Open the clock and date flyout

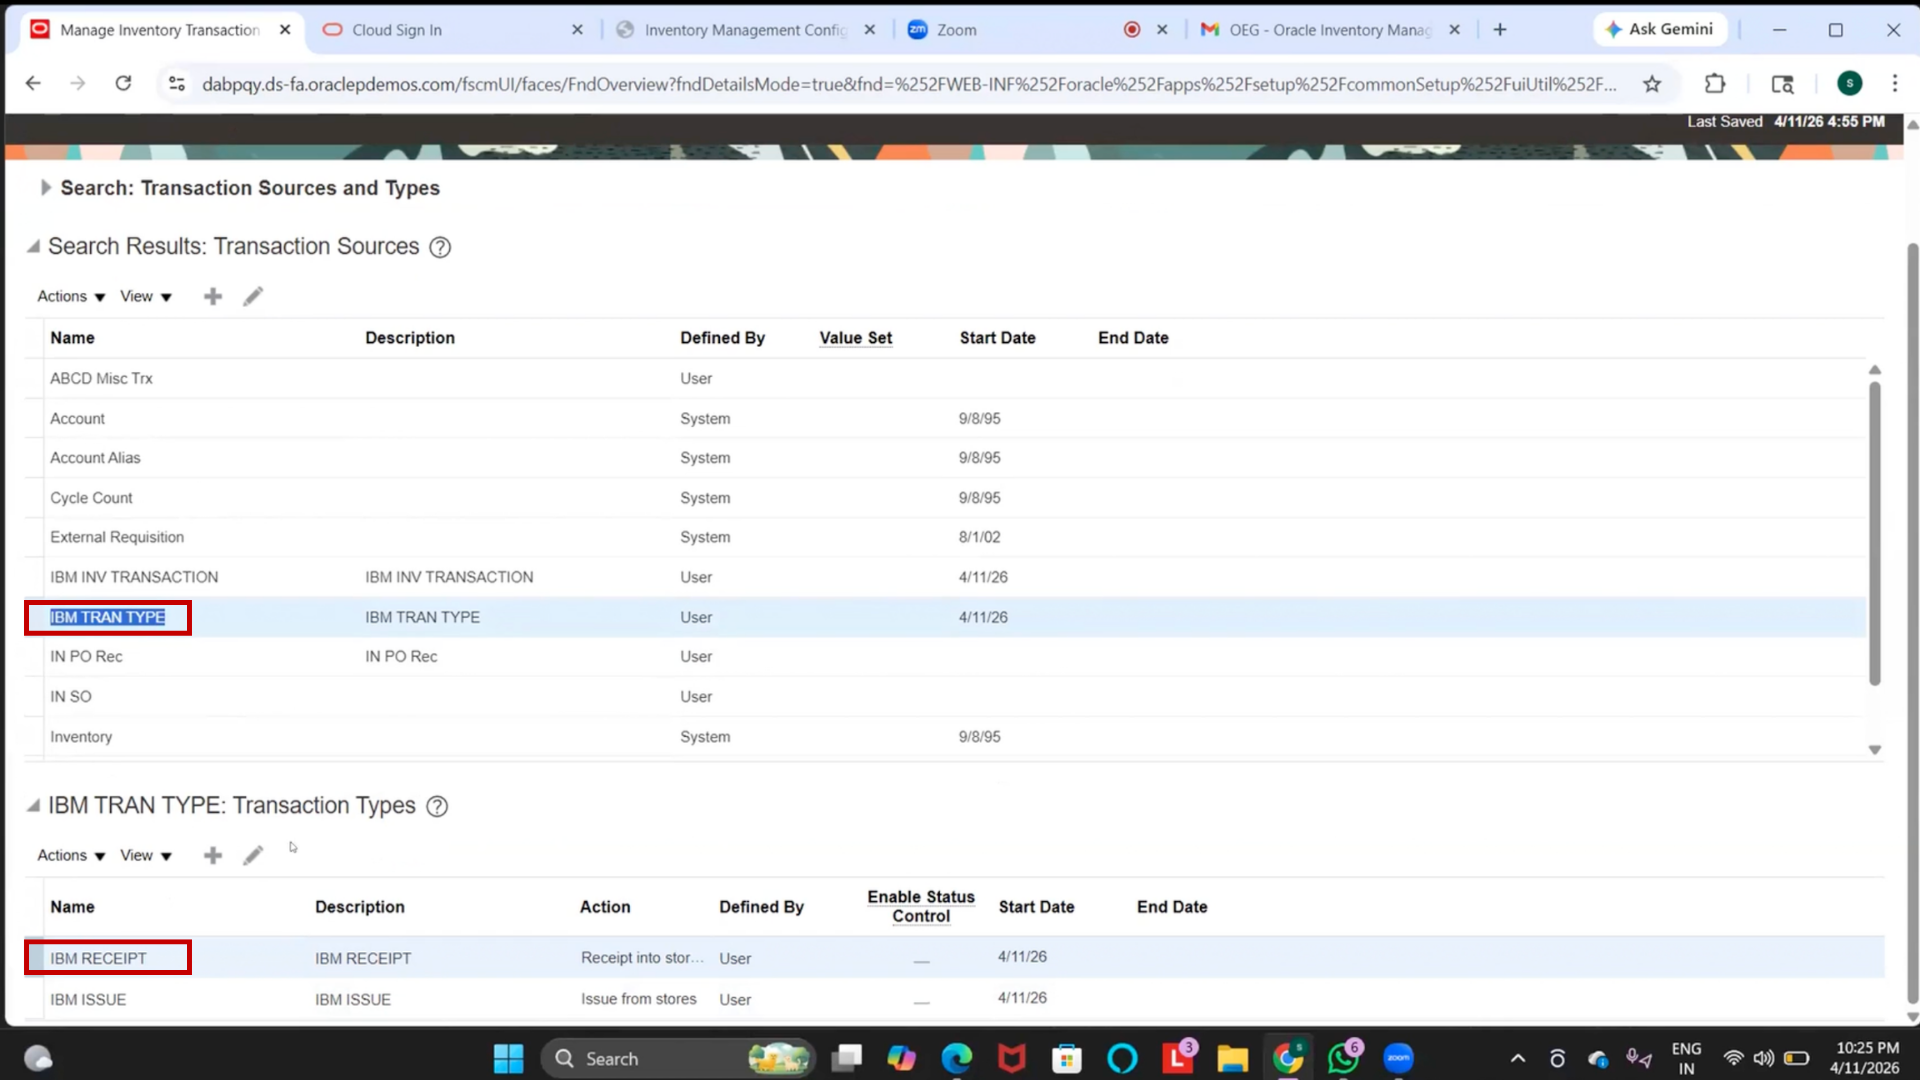(x=1866, y=1058)
